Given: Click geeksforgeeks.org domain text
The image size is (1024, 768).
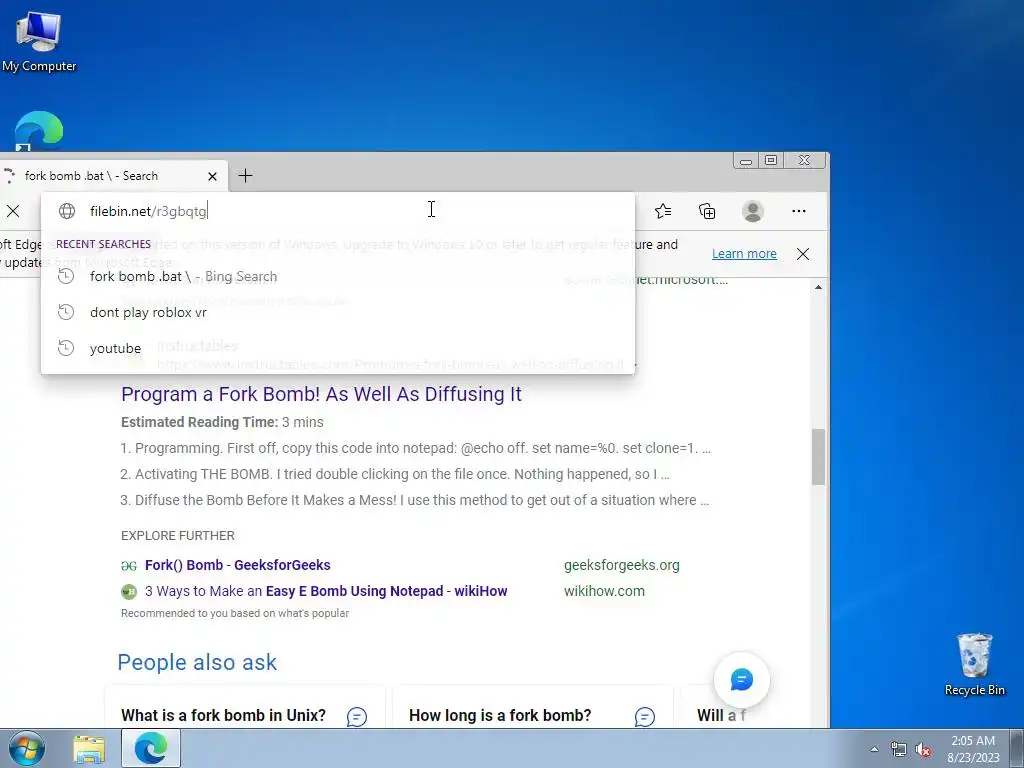Looking at the screenshot, I should coord(622,565).
